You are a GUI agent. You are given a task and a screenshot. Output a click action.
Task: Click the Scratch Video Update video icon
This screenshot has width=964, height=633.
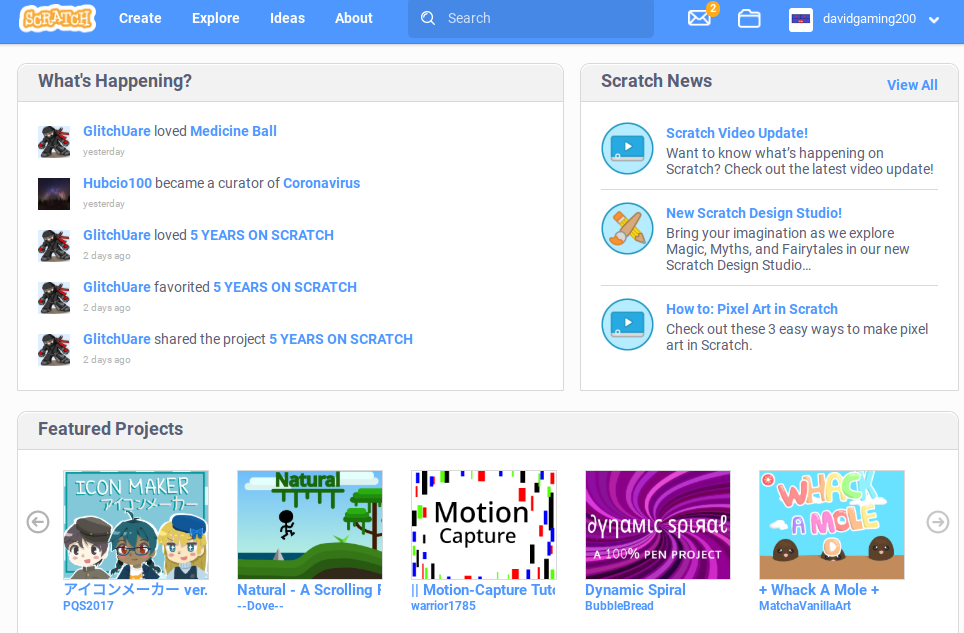pyautogui.click(x=627, y=149)
